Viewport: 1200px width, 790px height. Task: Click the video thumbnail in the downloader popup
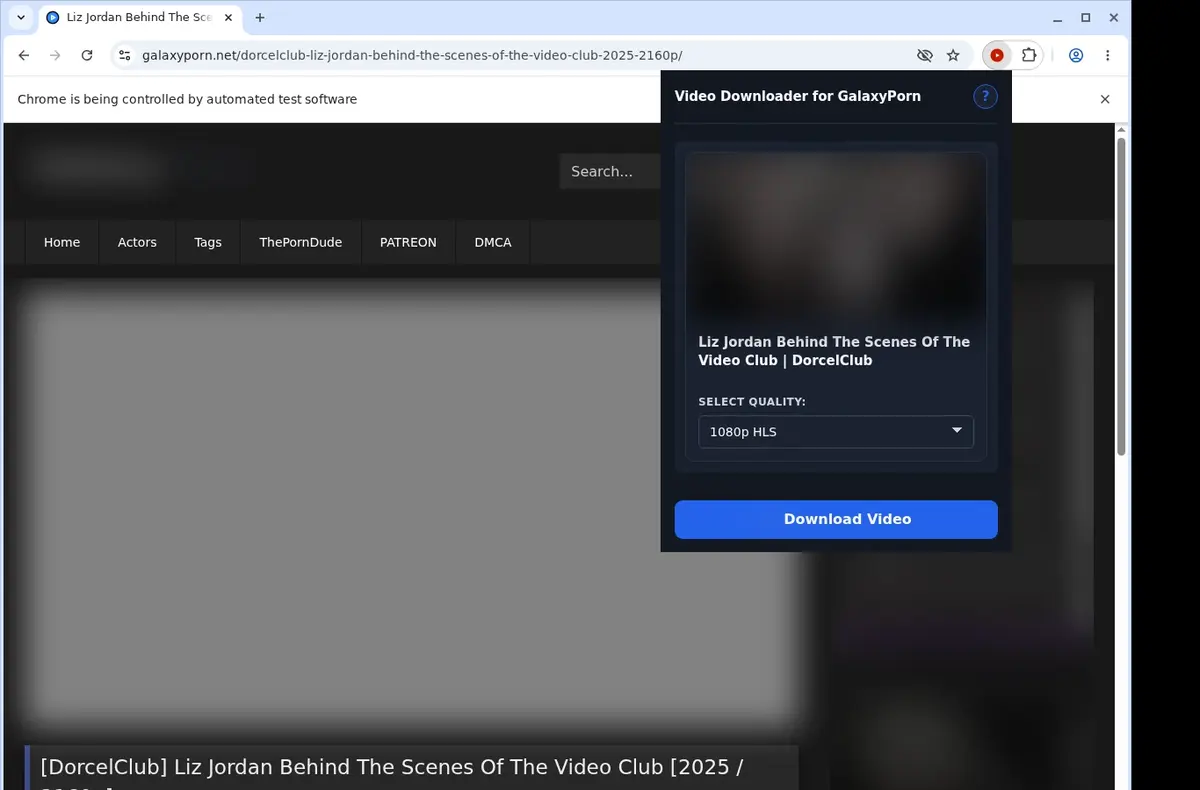(836, 237)
